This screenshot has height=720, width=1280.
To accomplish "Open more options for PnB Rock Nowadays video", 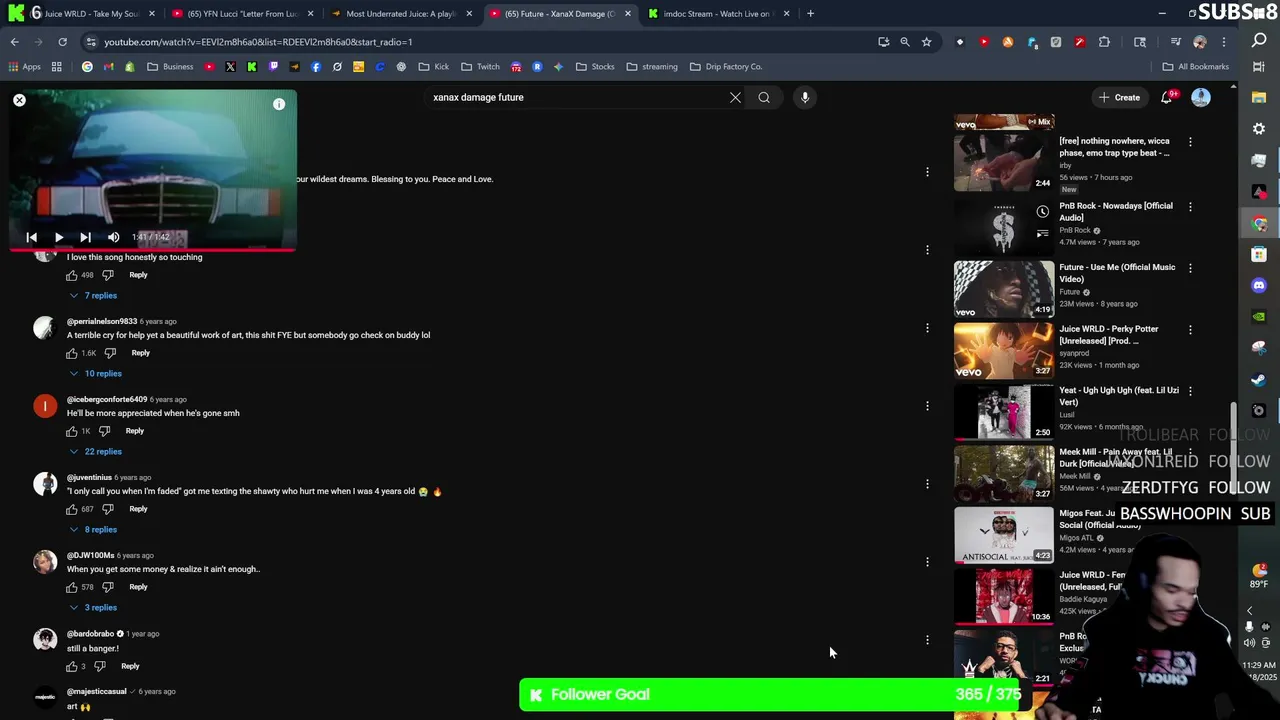I will click(x=1190, y=207).
